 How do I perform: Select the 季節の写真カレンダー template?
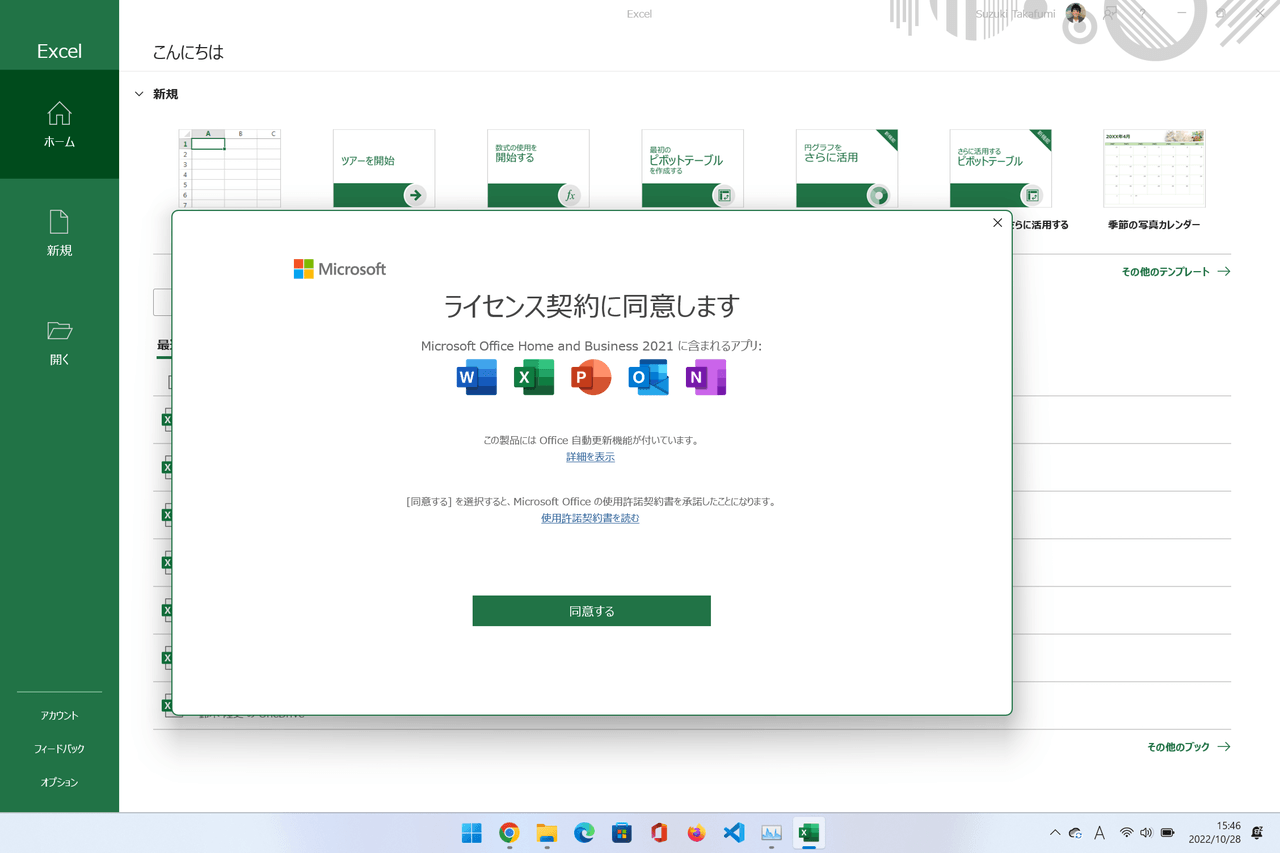click(x=1154, y=170)
